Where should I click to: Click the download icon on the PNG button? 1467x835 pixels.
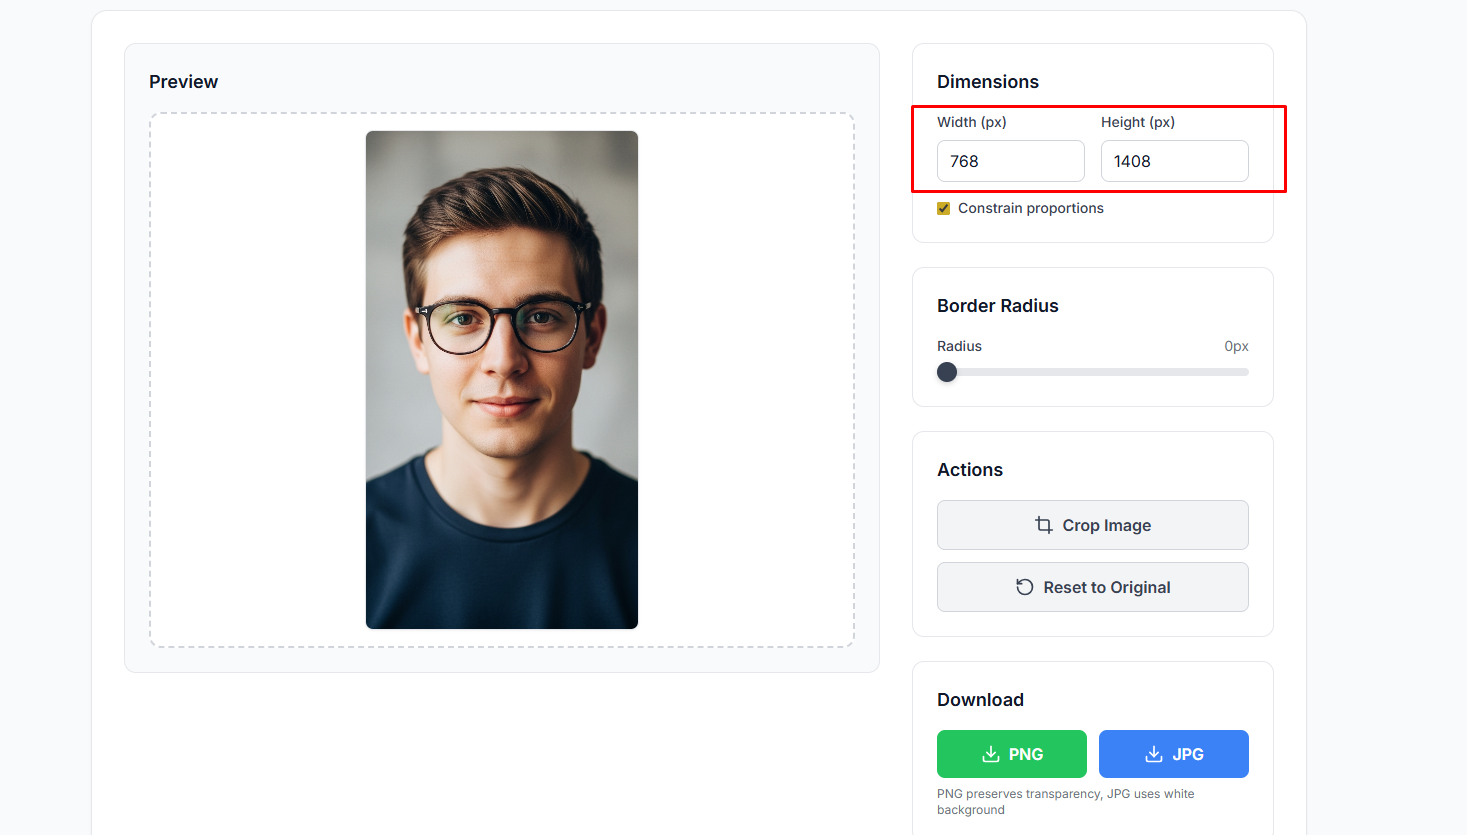click(x=991, y=754)
